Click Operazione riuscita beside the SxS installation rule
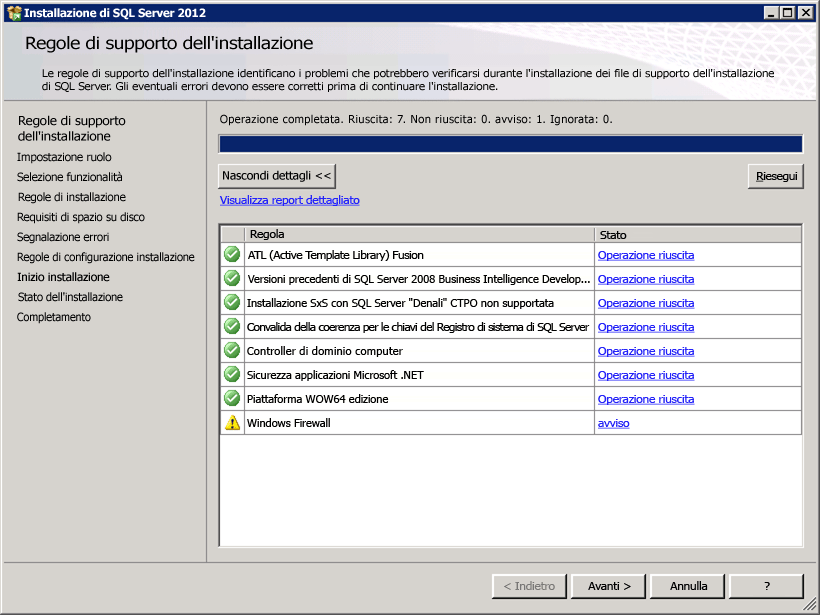The width and height of the screenshot is (820, 615). click(x=645, y=303)
